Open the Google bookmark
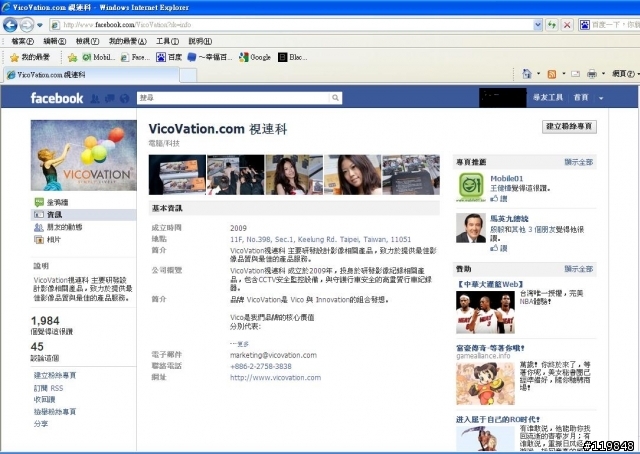640x454 pixels. [x=255, y=58]
